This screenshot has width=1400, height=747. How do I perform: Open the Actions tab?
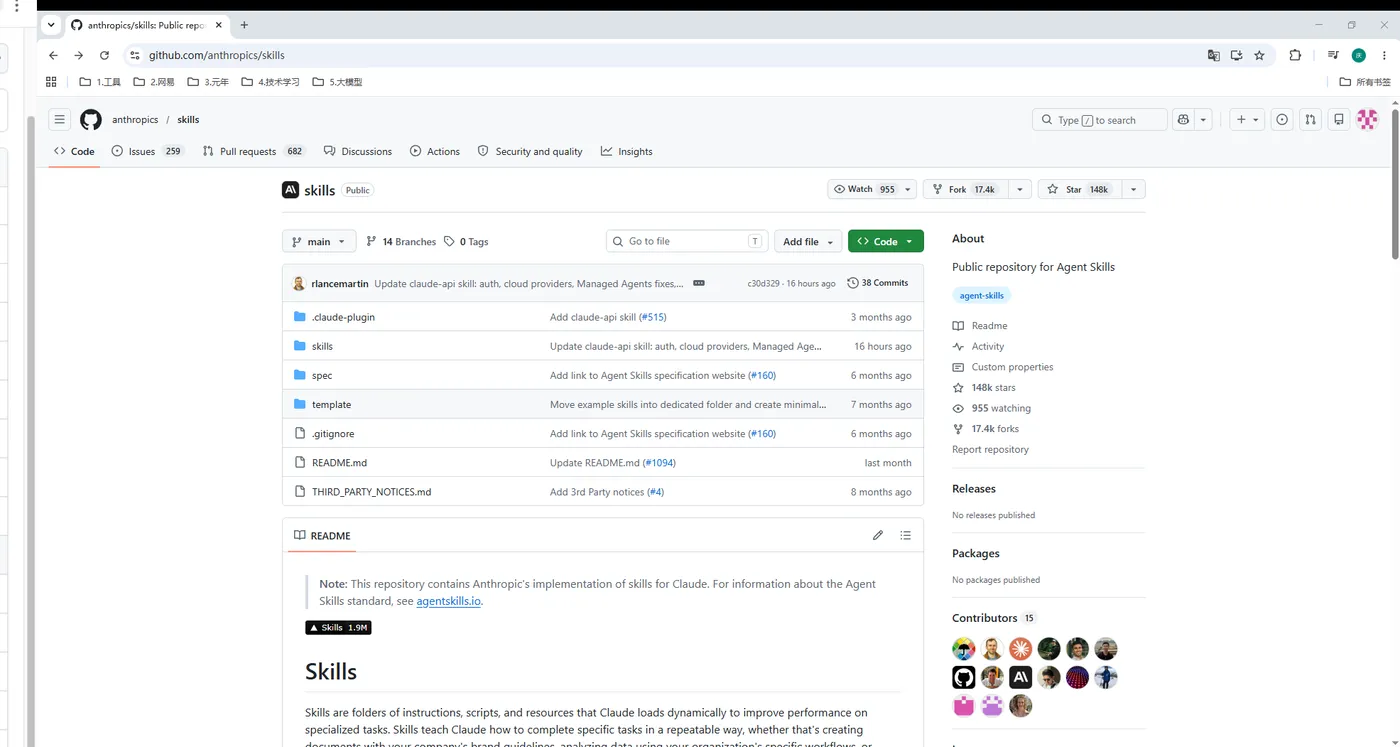(x=435, y=151)
